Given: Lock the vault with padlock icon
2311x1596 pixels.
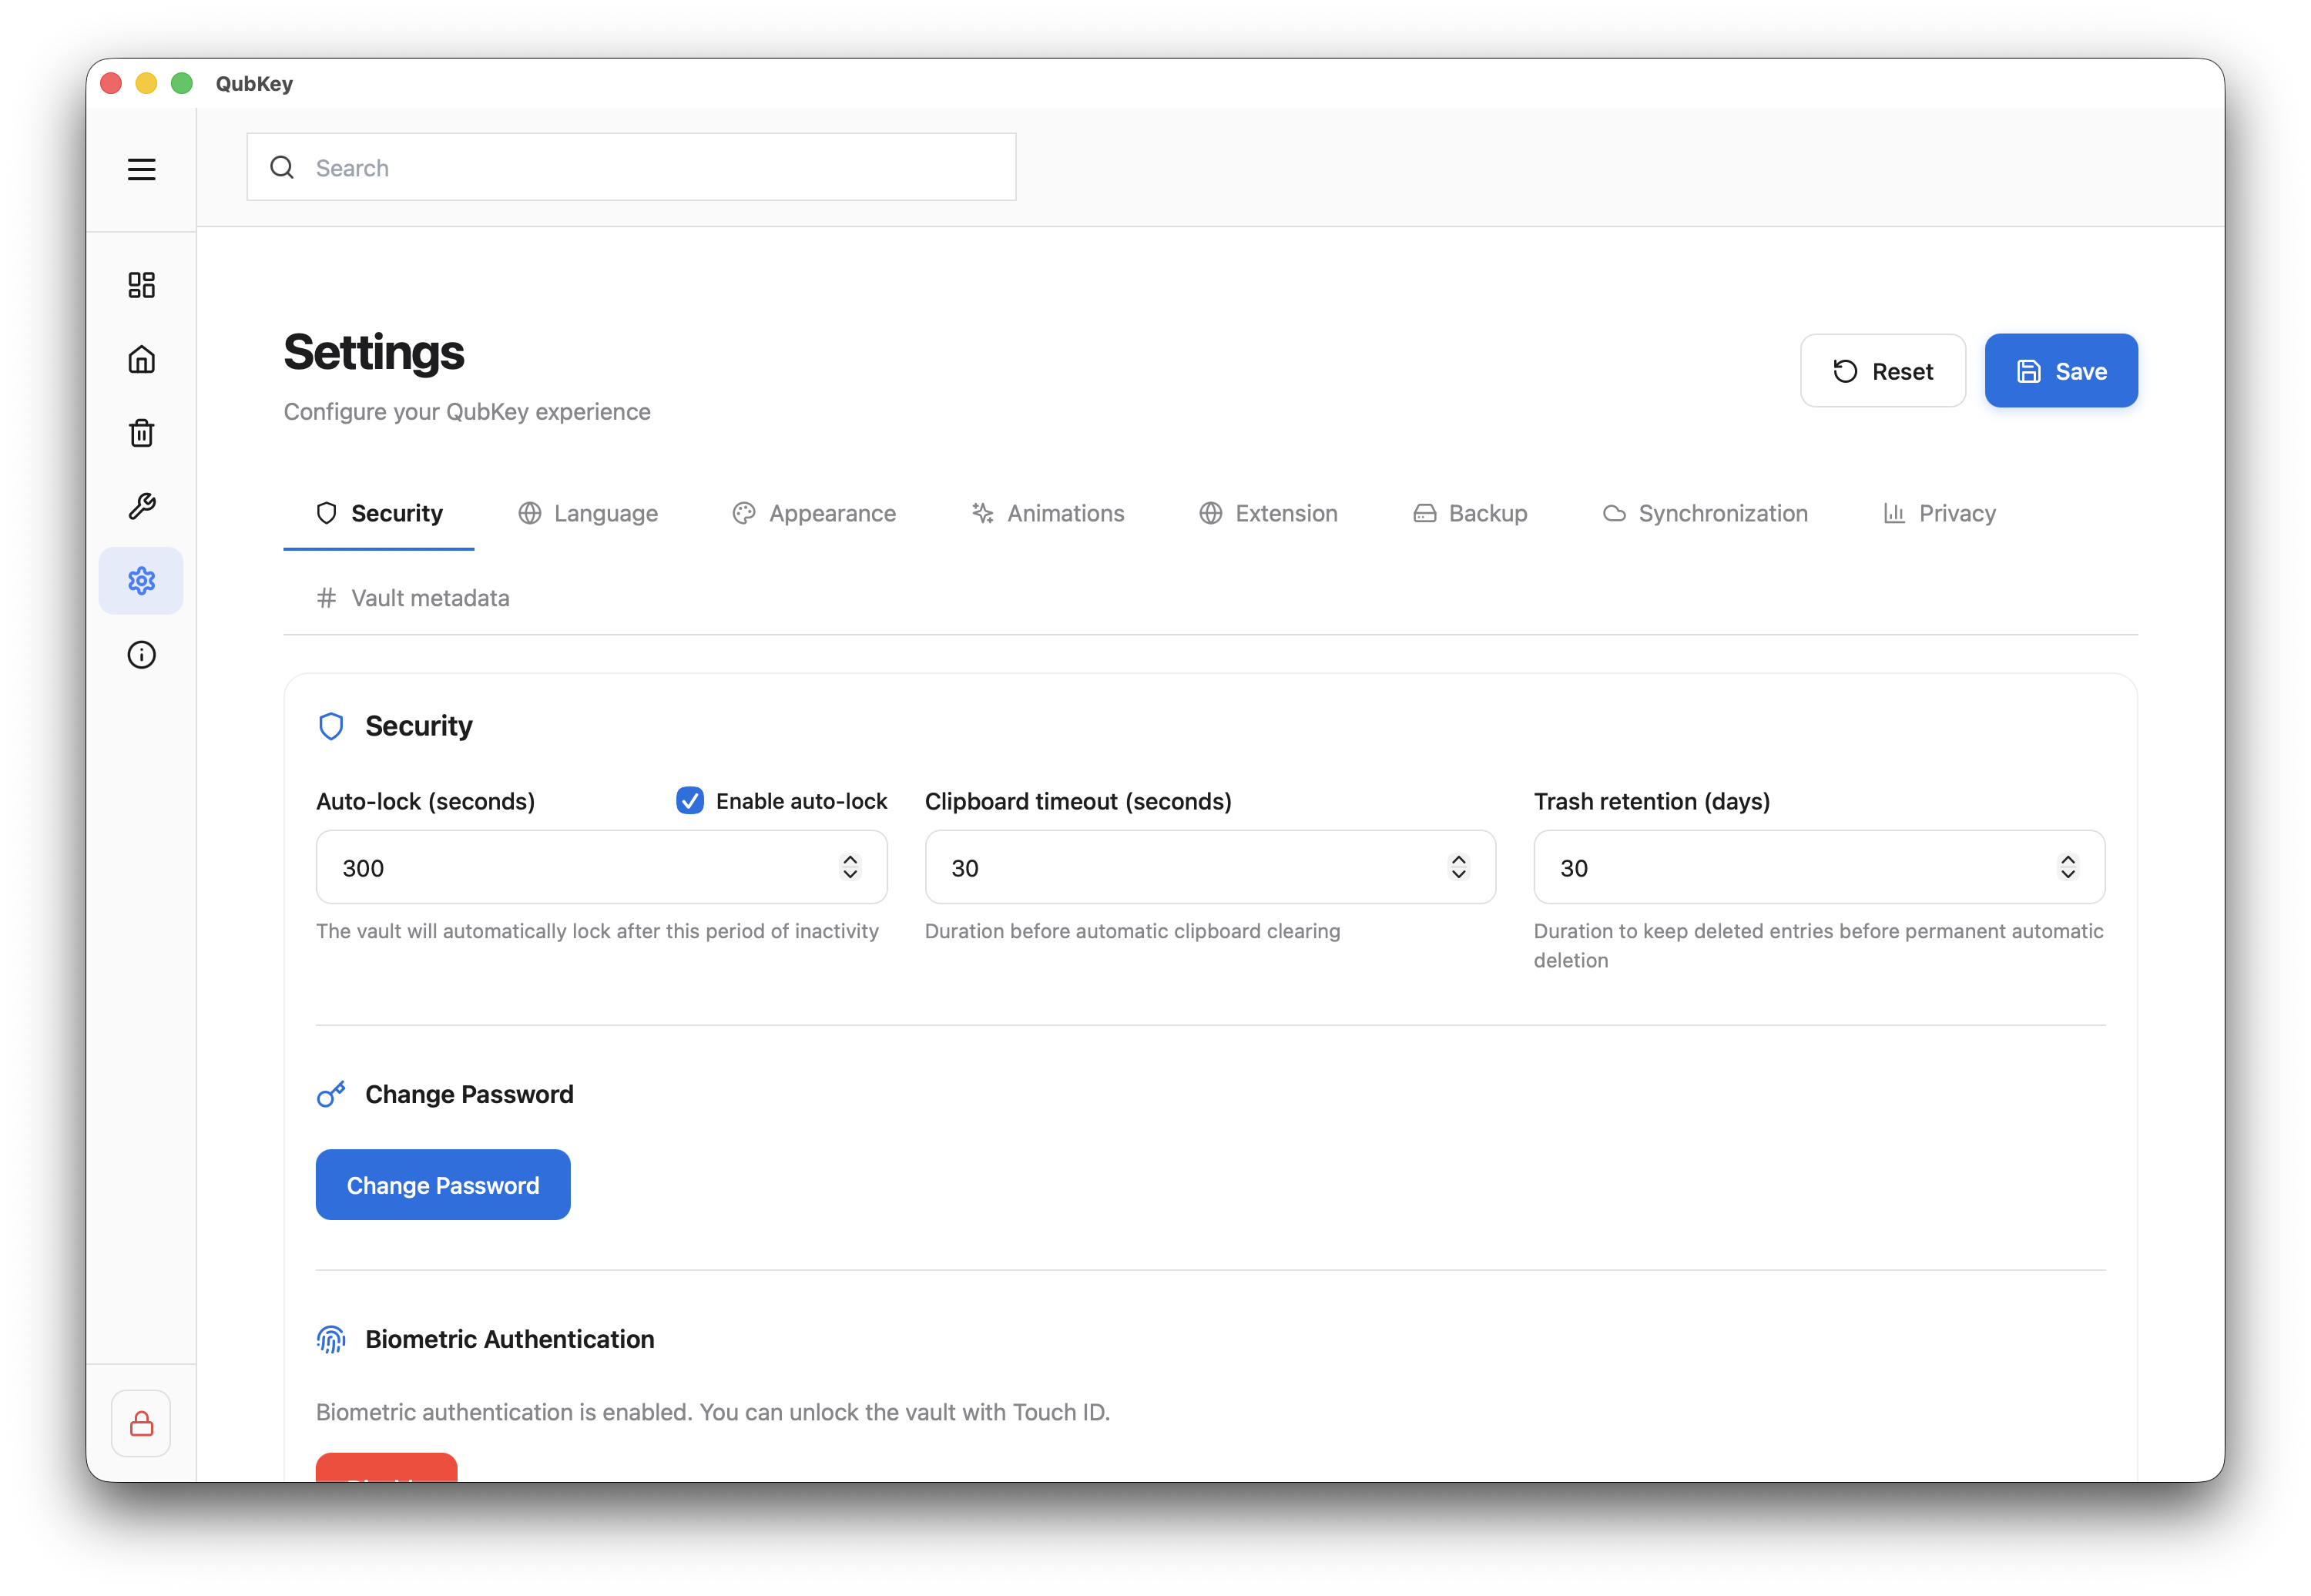Looking at the screenshot, I should (x=141, y=1424).
